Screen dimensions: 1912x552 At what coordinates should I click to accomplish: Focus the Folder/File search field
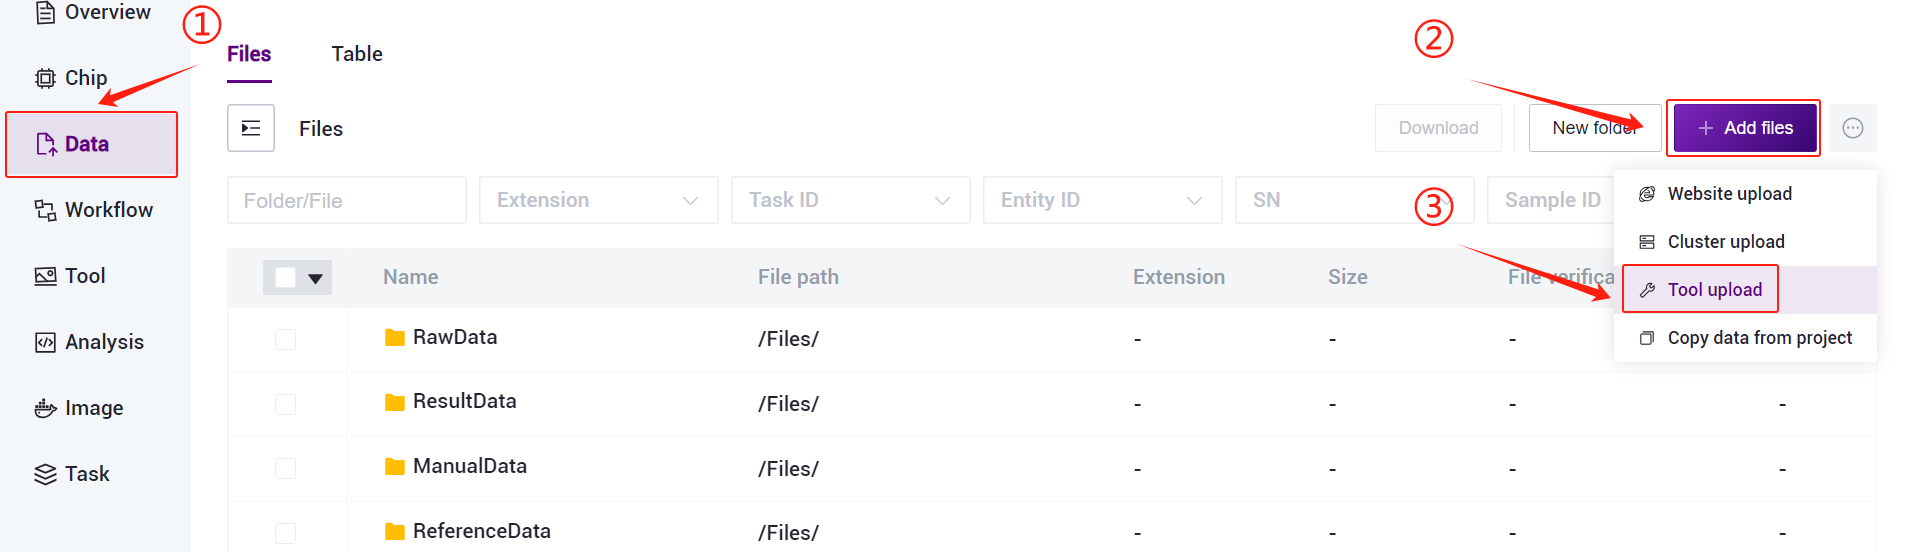tap(347, 200)
